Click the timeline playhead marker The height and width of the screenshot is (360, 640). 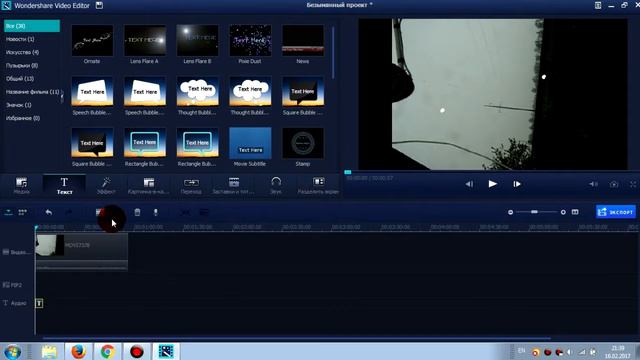(x=36, y=227)
